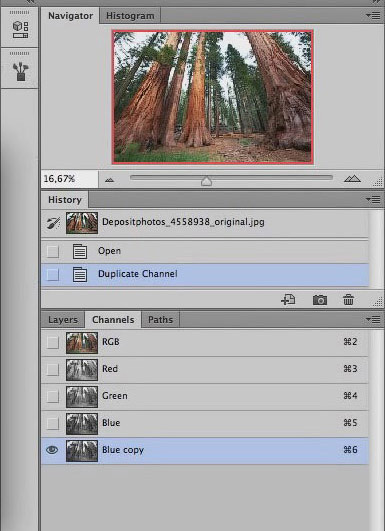The width and height of the screenshot is (385, 531).
Task: Open the Navigator panel flyout menu
Action: tap(373, 16)
